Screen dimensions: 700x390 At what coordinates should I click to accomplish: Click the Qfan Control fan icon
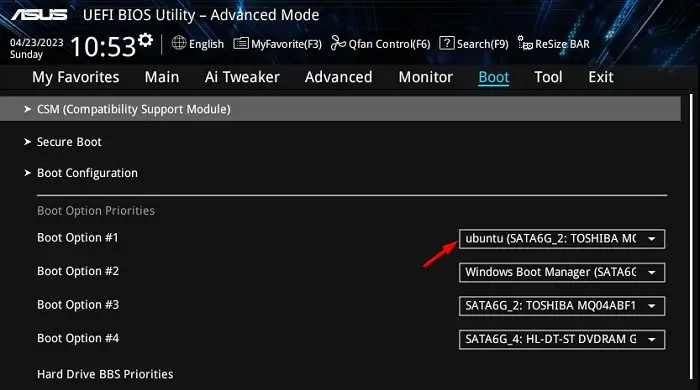[x=338, y=43]
